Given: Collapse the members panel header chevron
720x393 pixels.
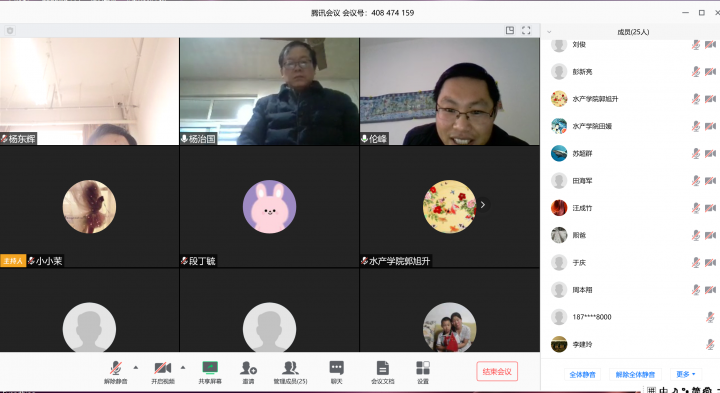Looking at the screenshot, I should click(549, 32).
